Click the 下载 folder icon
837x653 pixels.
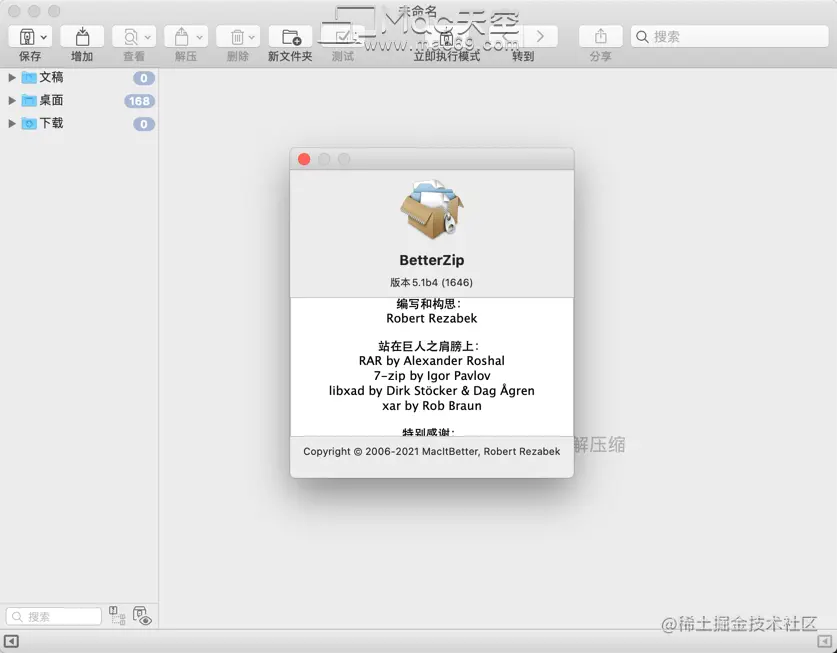click(x=29, y=123)
